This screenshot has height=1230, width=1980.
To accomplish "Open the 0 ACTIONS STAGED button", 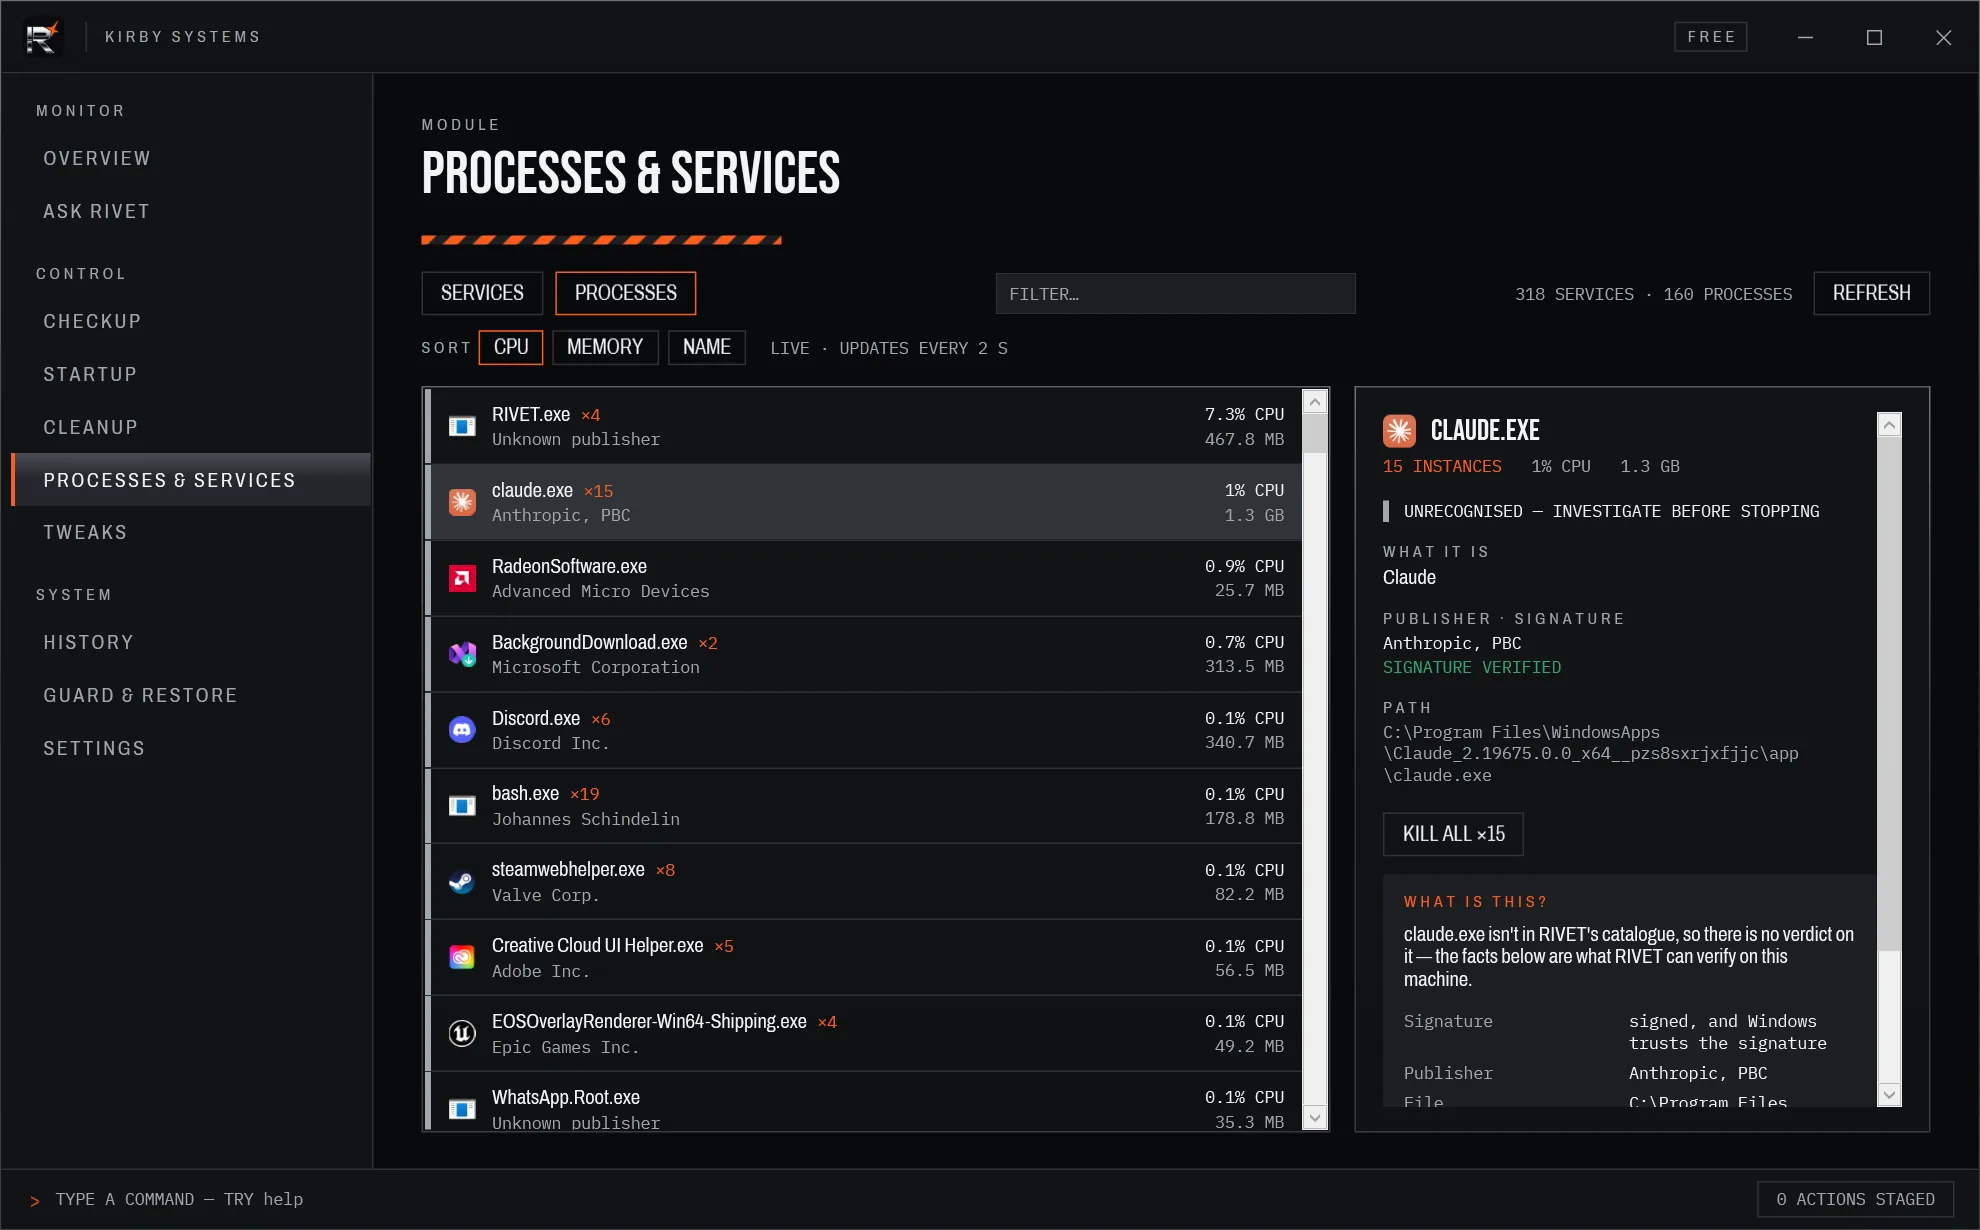I will tap(1855, 1199).
